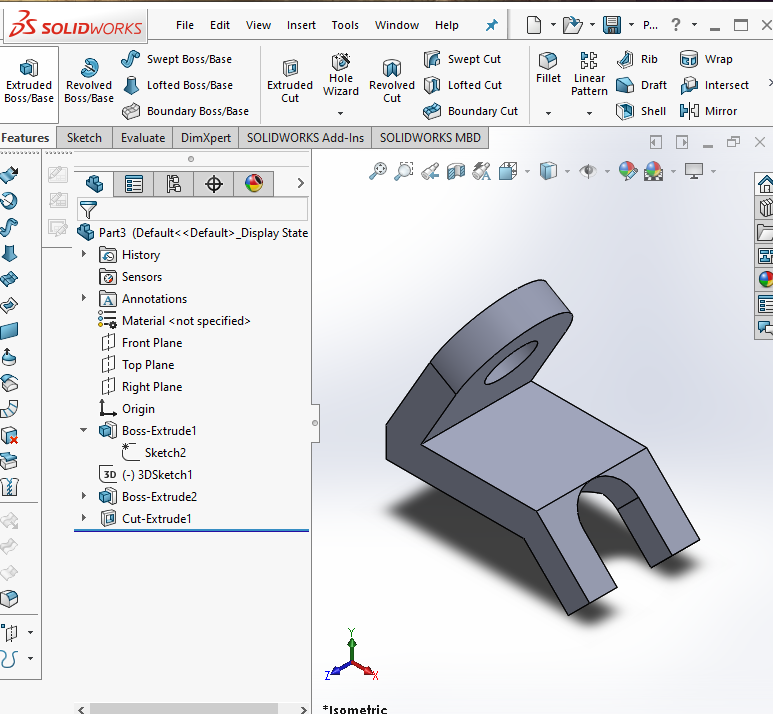The width and height of the screenshot is (773, 714).
Task: Click Apply Scene icon
Action: [x=653, y=171]
